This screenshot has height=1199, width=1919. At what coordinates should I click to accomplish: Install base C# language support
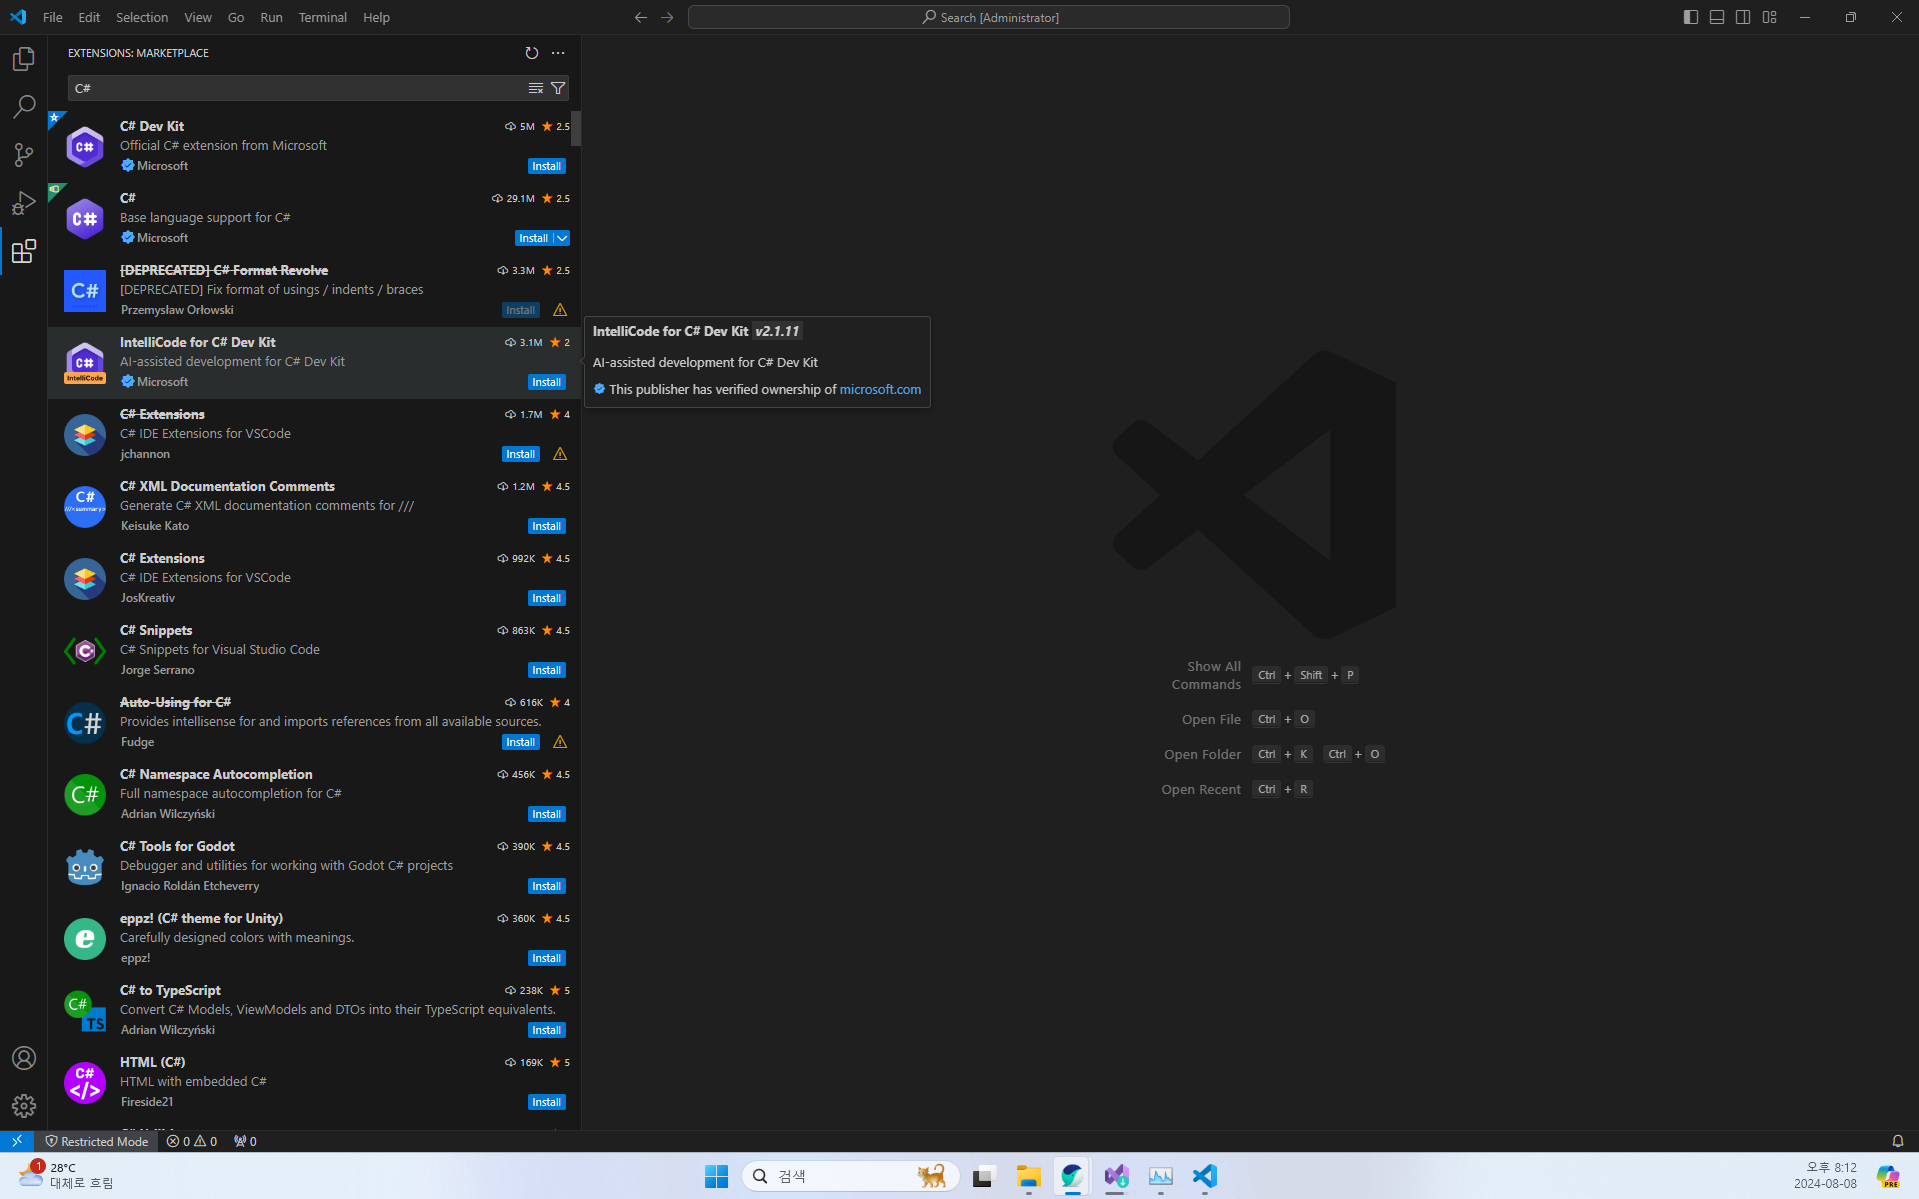tap(533, 238)
